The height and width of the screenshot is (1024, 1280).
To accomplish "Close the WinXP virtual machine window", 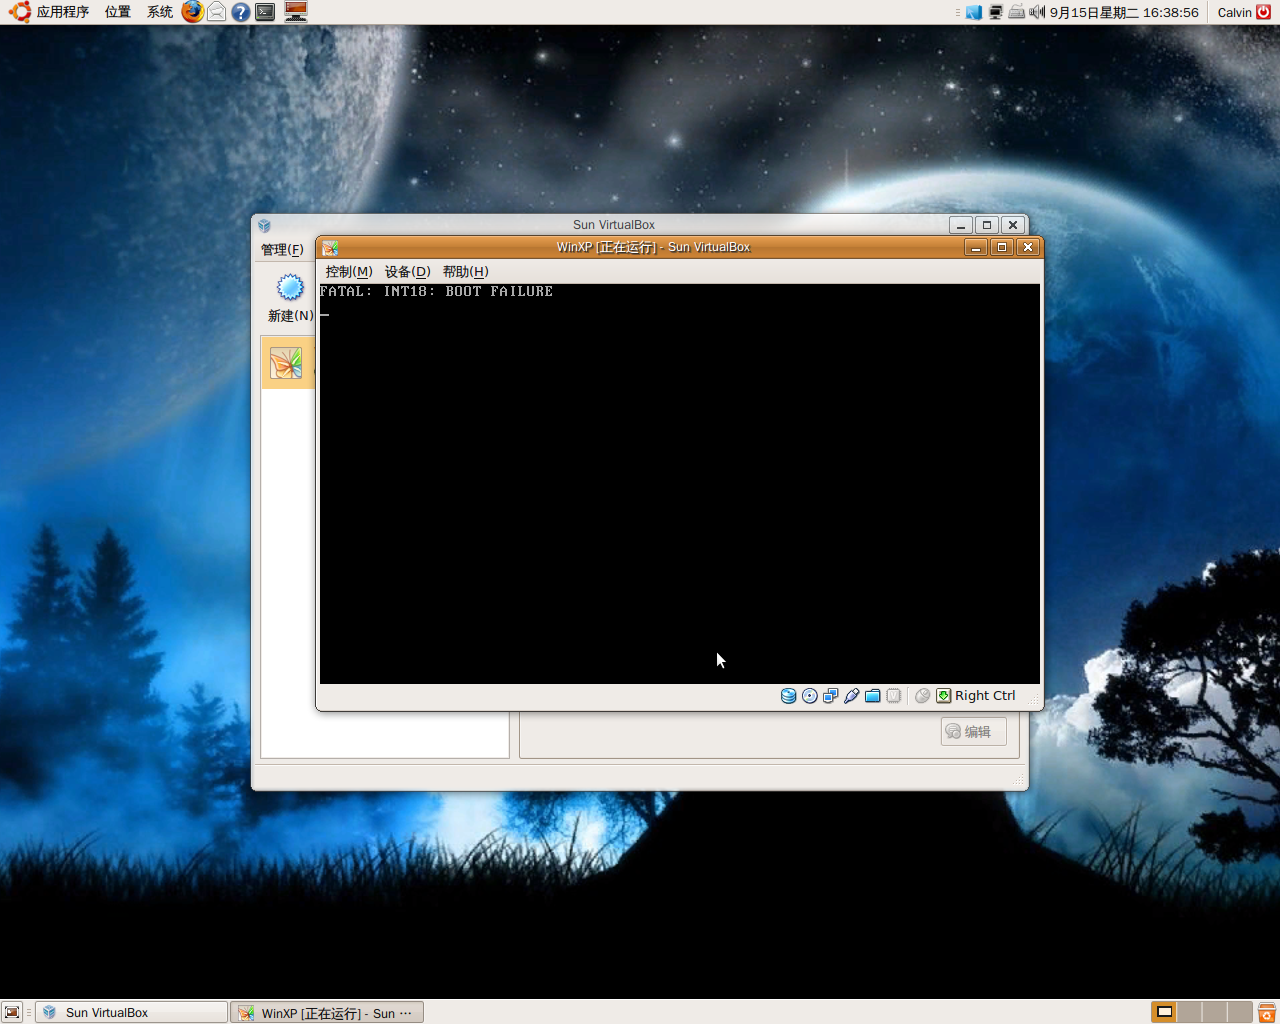I will coord(1028,248).
